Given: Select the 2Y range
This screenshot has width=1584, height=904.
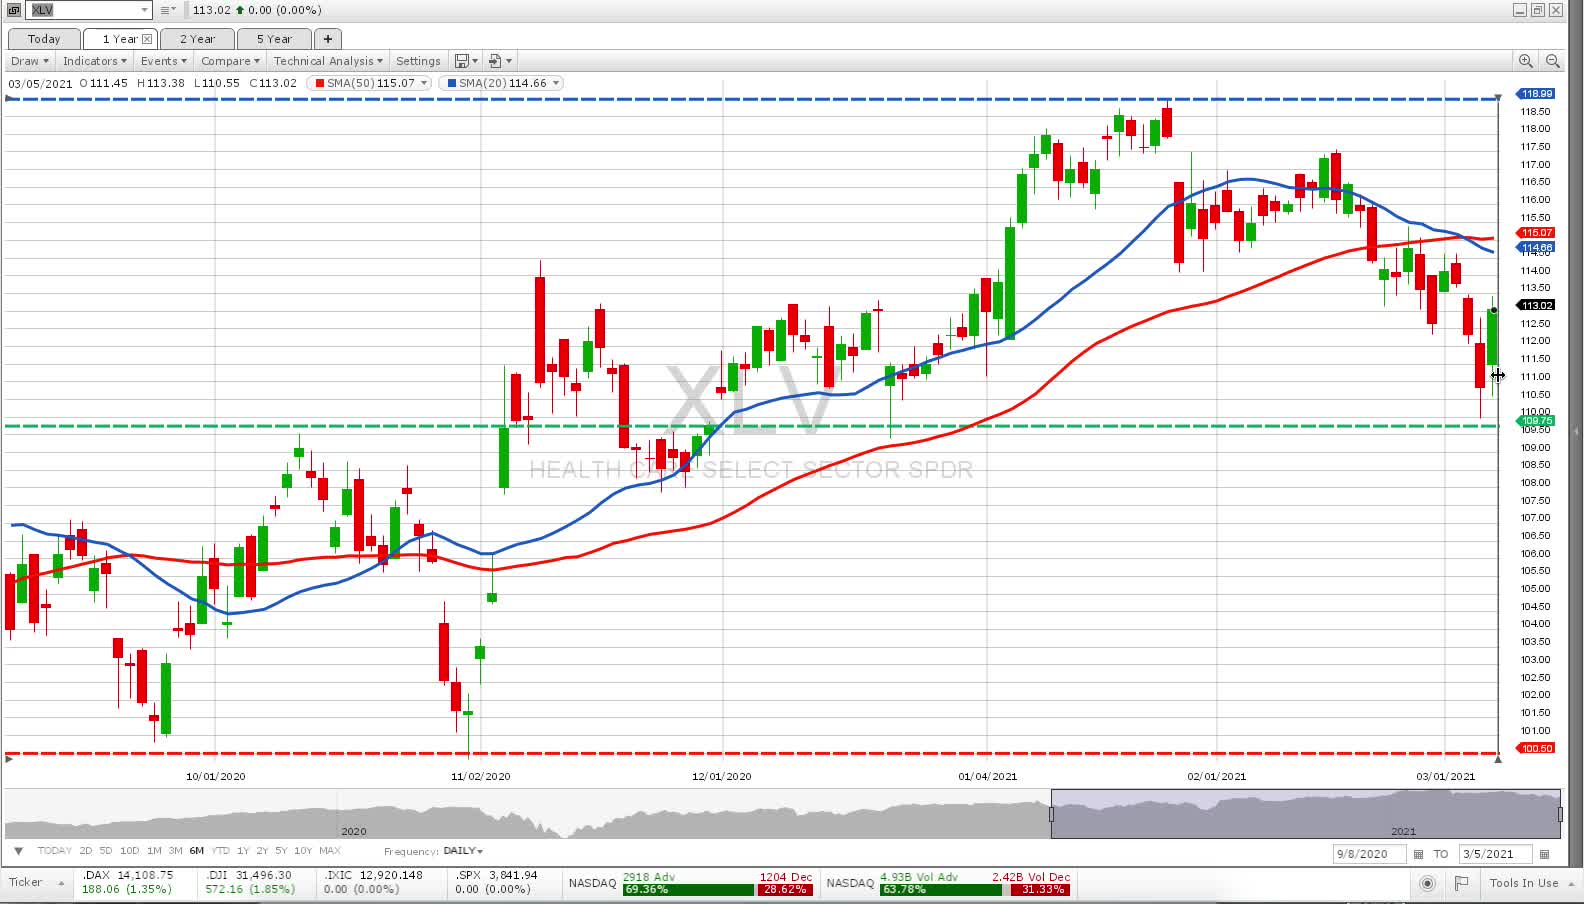Looking at the screenshot, I should tap(262, 851).
